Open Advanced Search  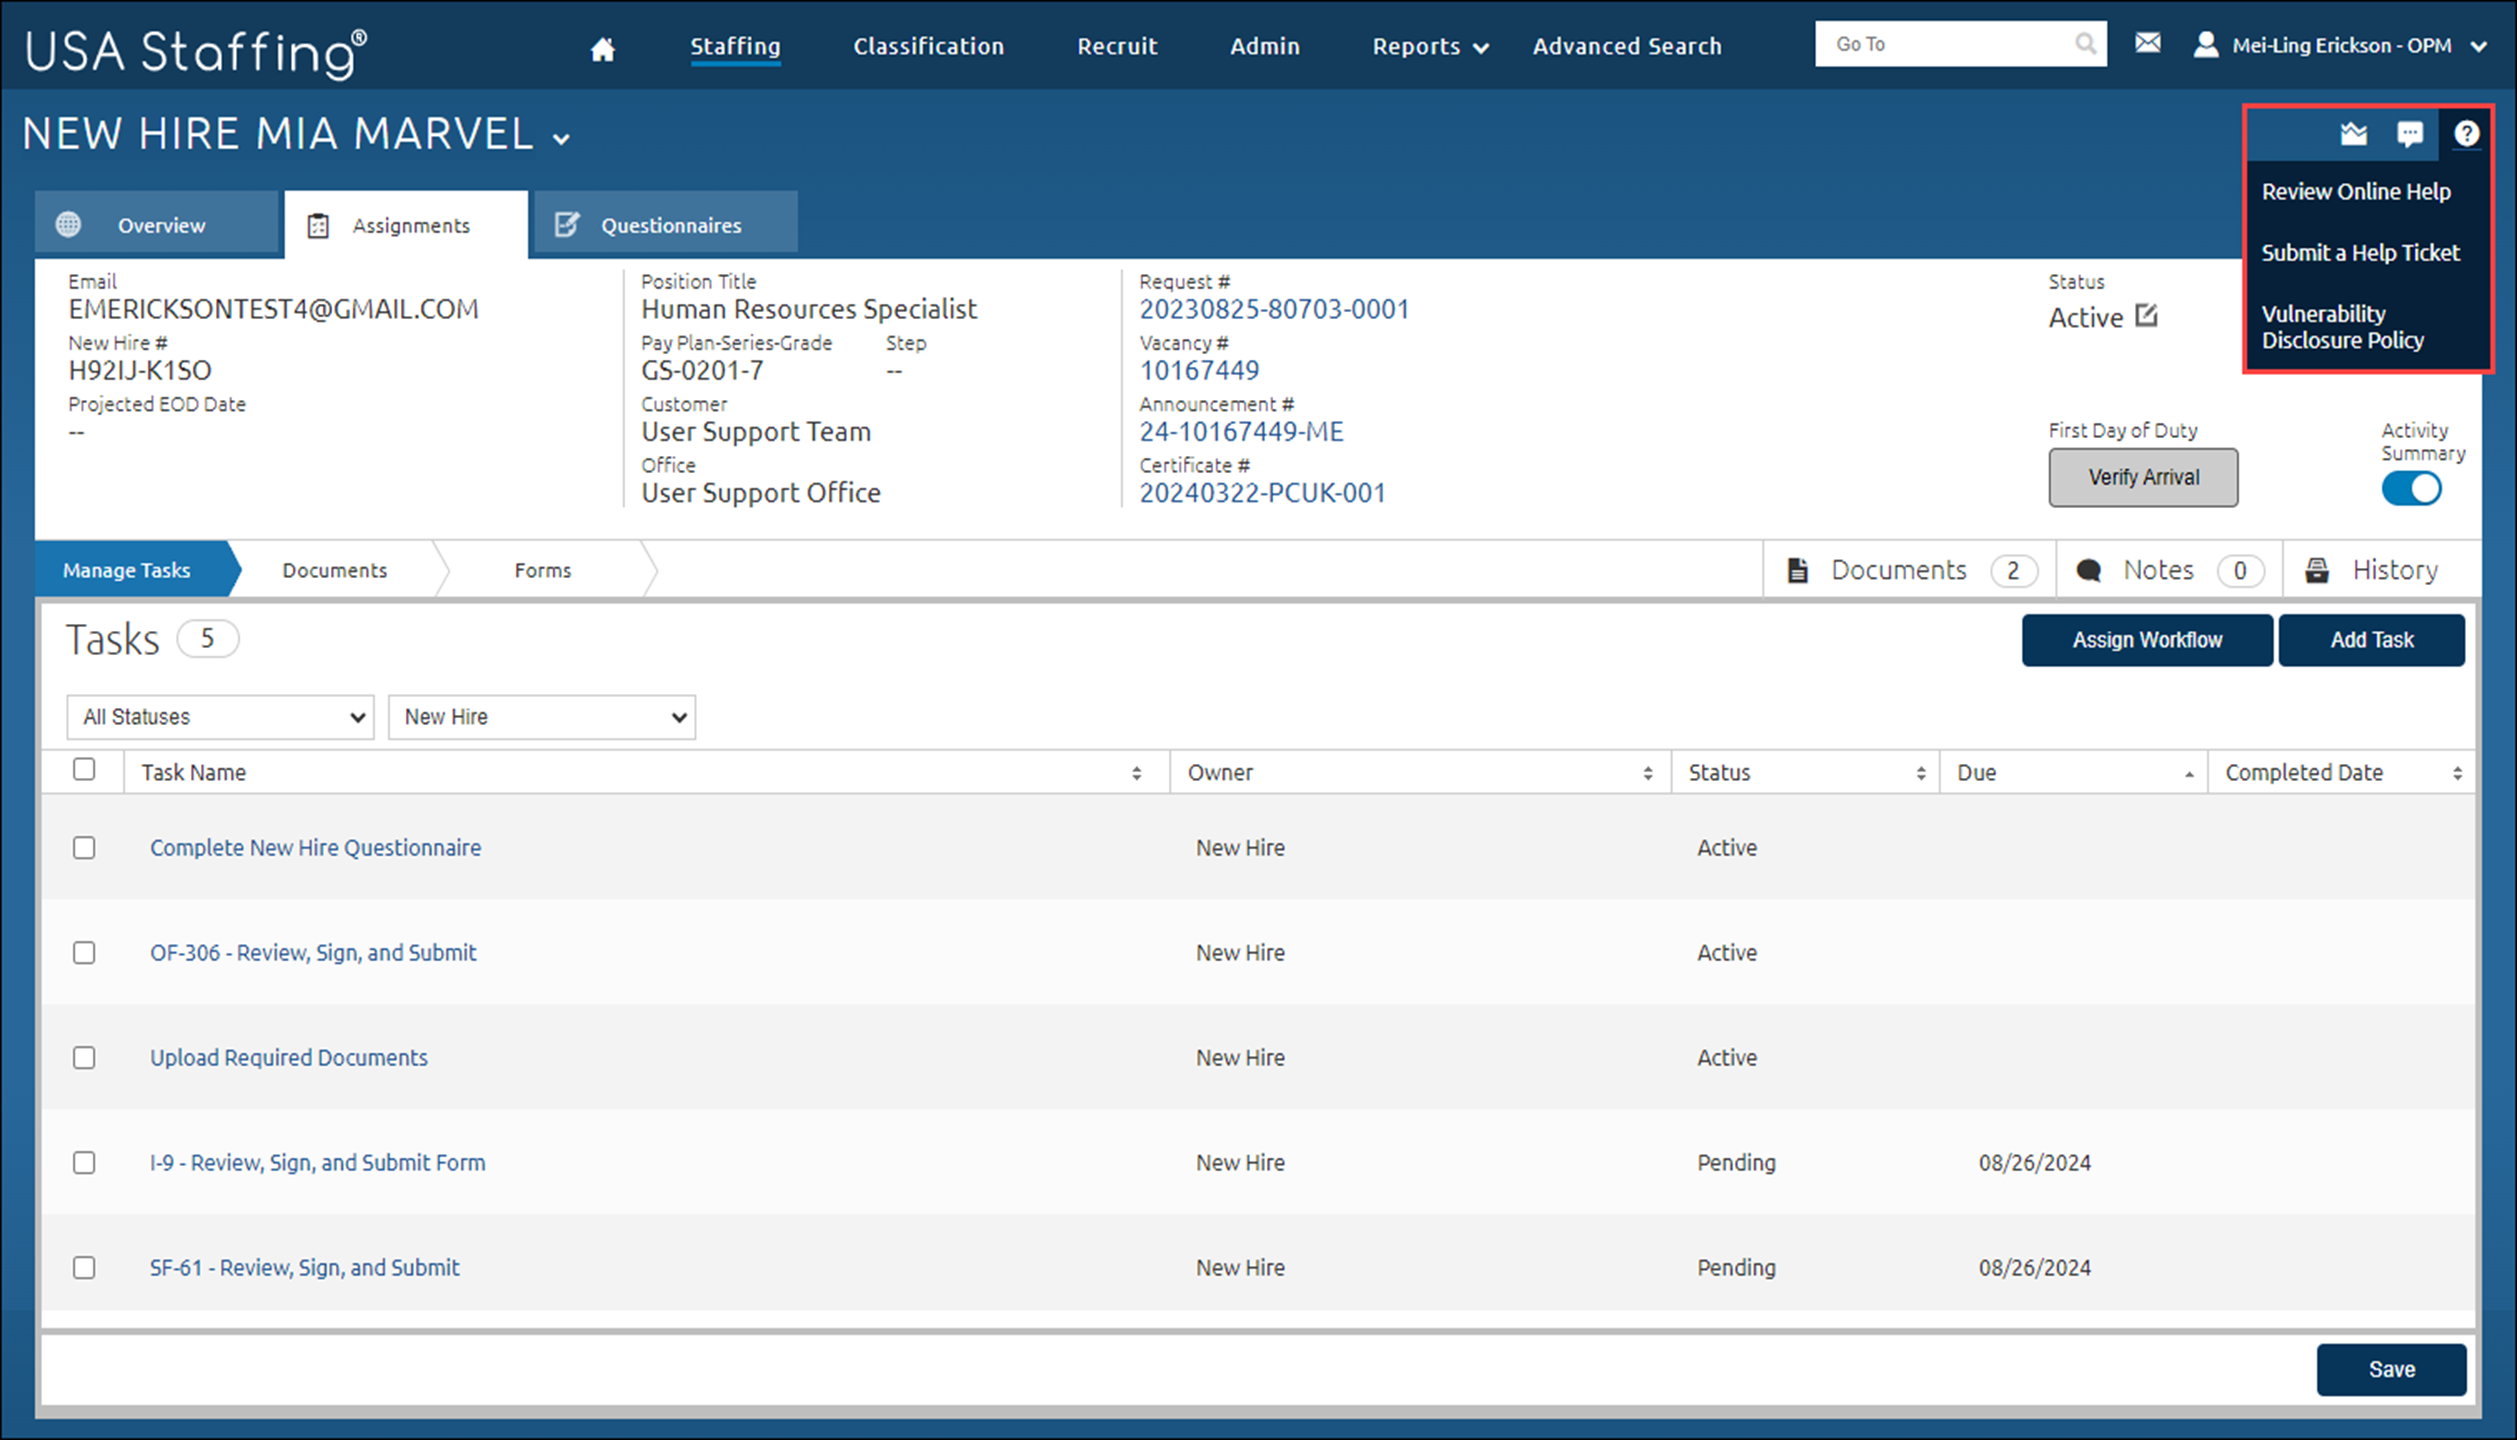click(x=1627, y=46)
